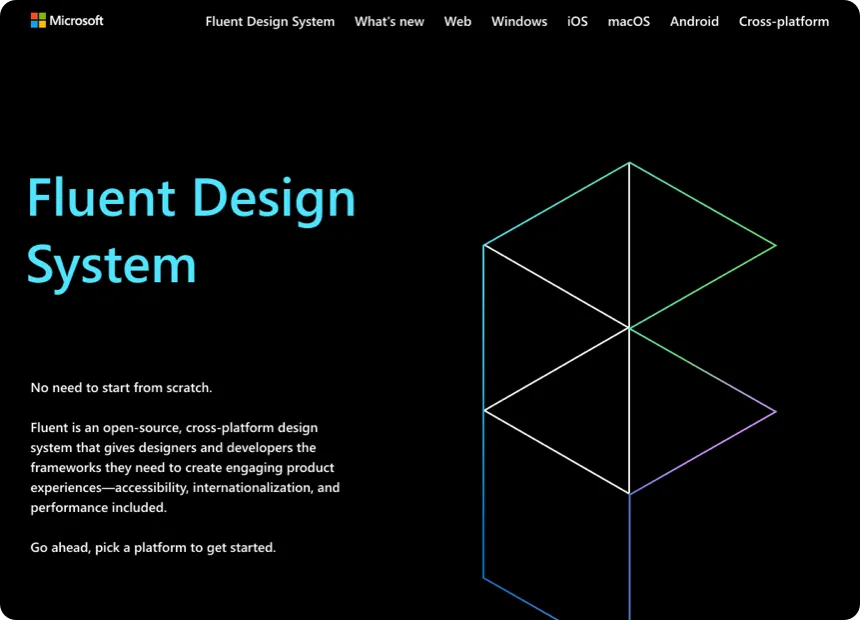Click 'No need to start from scratch.' text
Viewport: 860px width, 620px height.
pyautogui.click(x=121, y=387)
